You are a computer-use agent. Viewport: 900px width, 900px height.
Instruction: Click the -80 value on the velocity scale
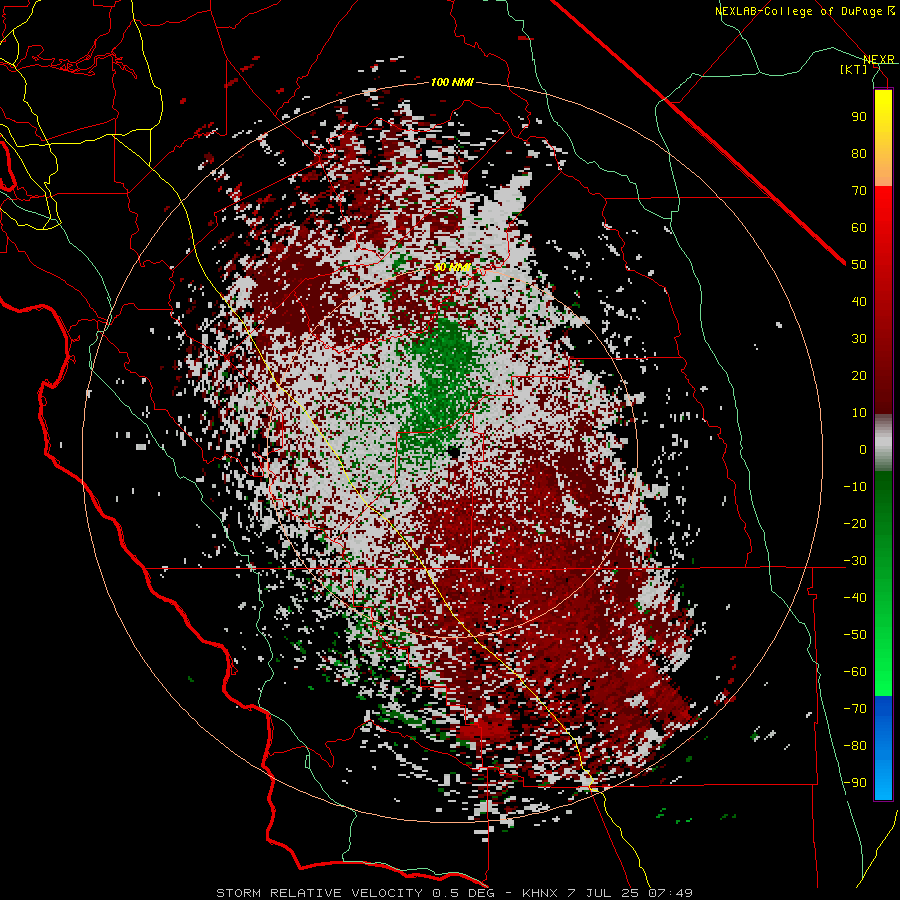[855, 746]
